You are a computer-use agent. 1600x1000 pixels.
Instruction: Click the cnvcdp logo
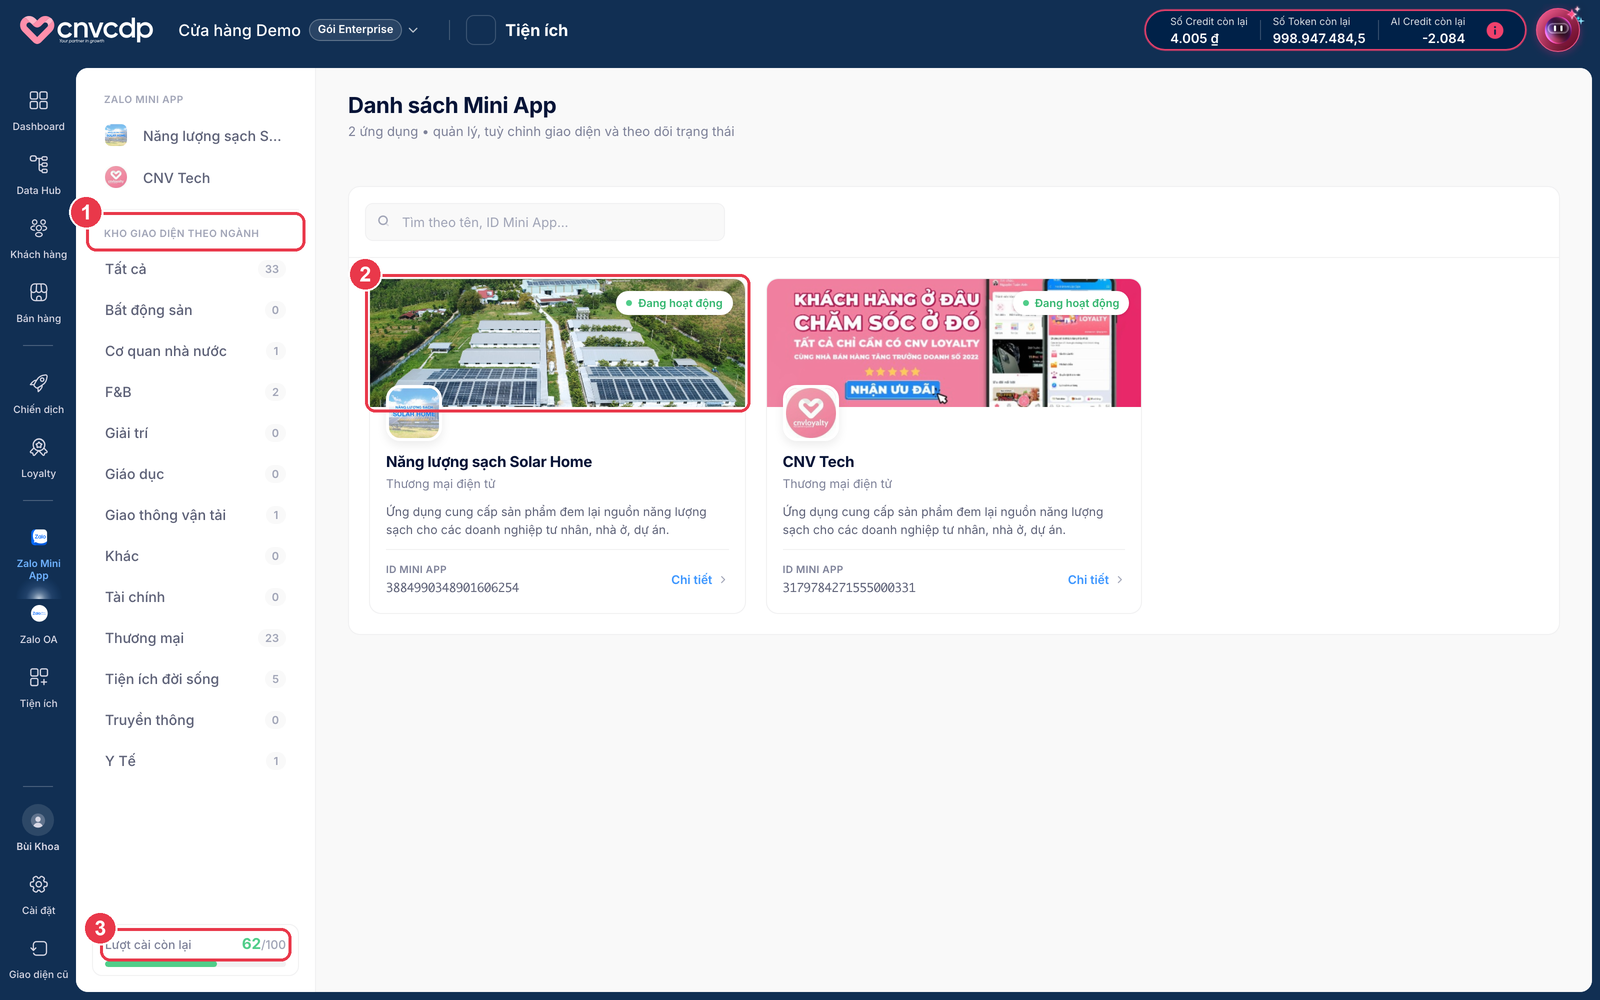click(x=87, y=30)
